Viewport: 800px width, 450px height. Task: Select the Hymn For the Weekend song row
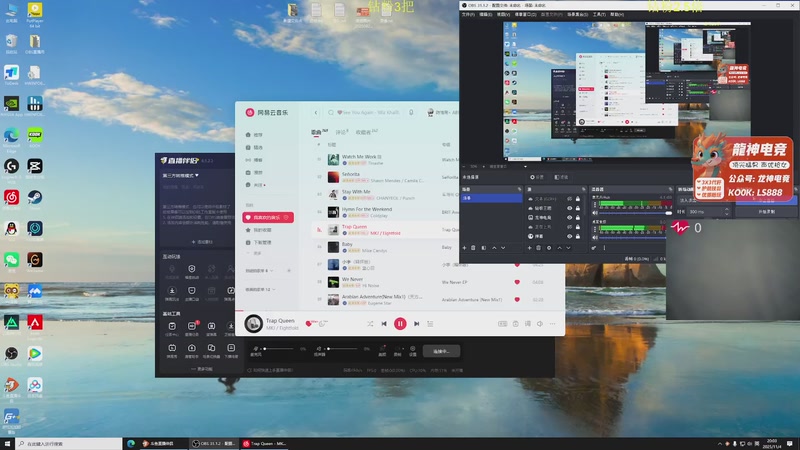pyautogui.click(x=385, y=212)
